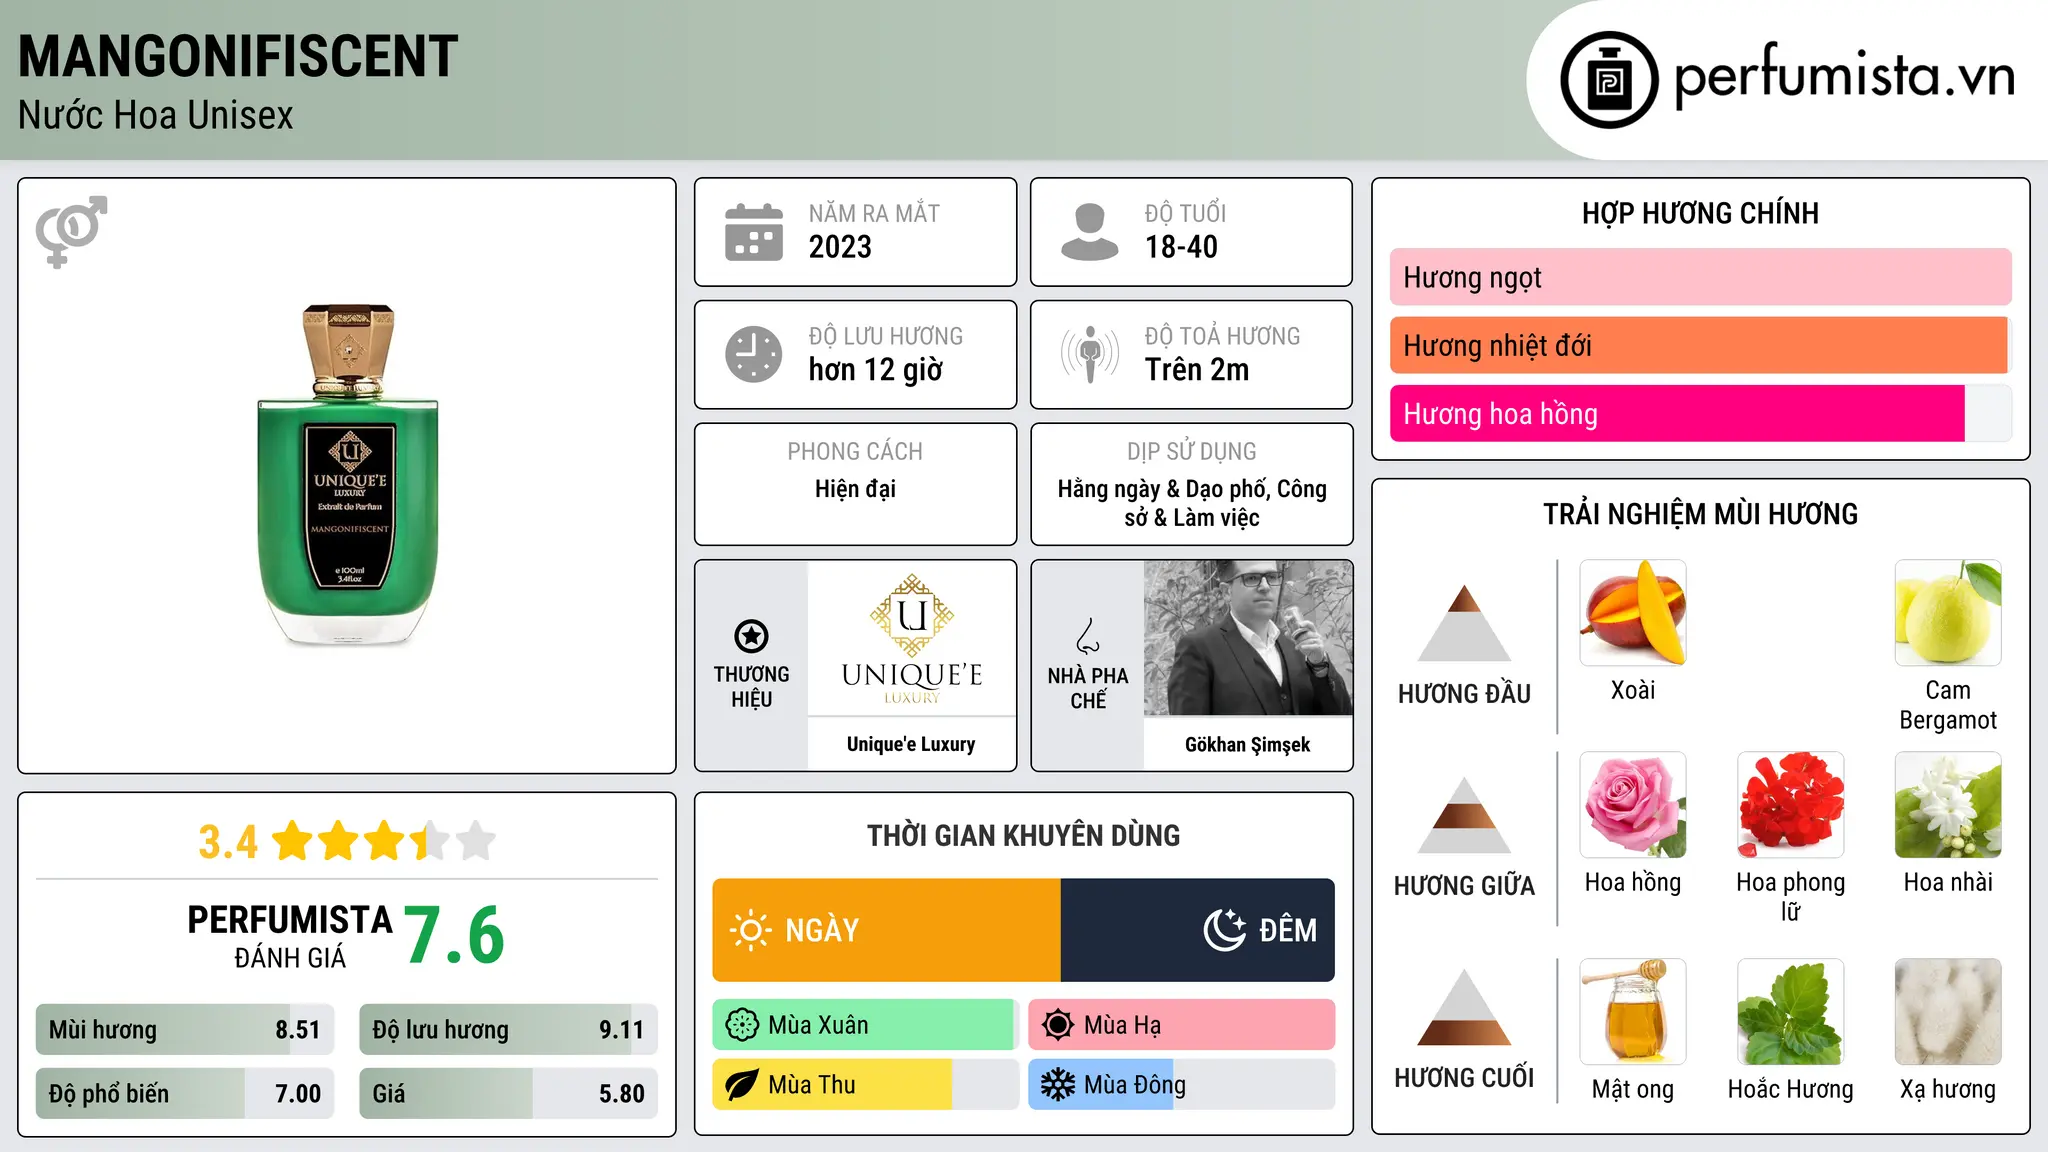The width and height of the screenshot is (2048, 1152).
Task: Click the release year value 2023
Action: [840, 247]
